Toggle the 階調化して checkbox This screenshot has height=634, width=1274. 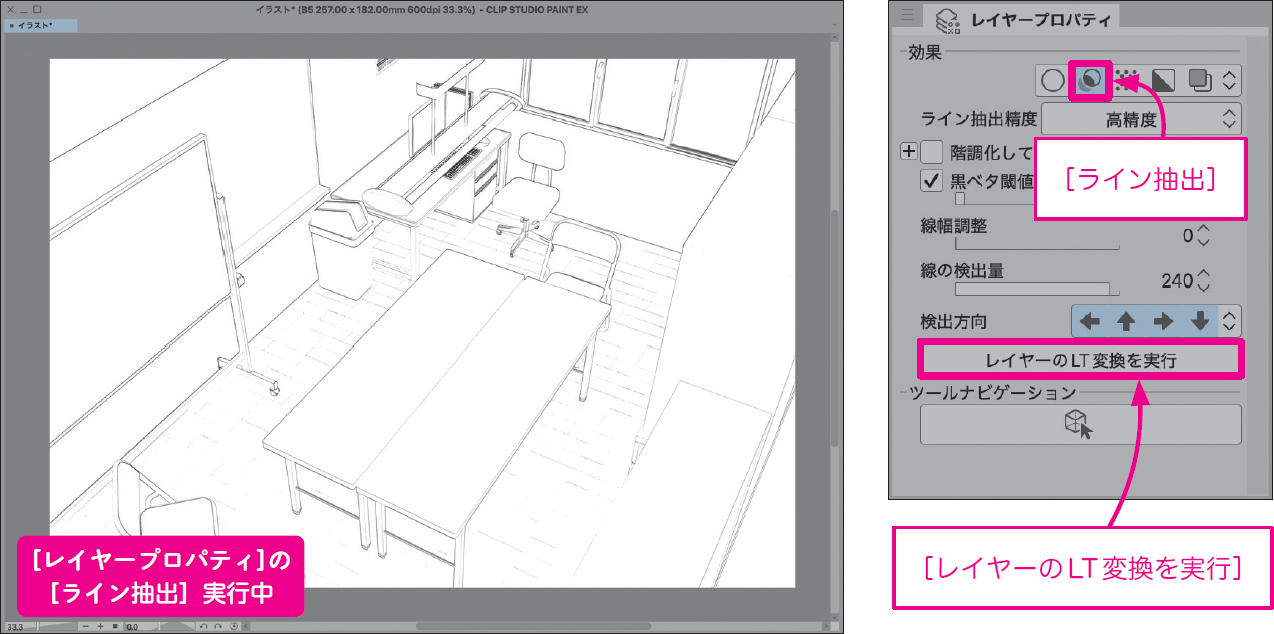(x=932, y=153)
